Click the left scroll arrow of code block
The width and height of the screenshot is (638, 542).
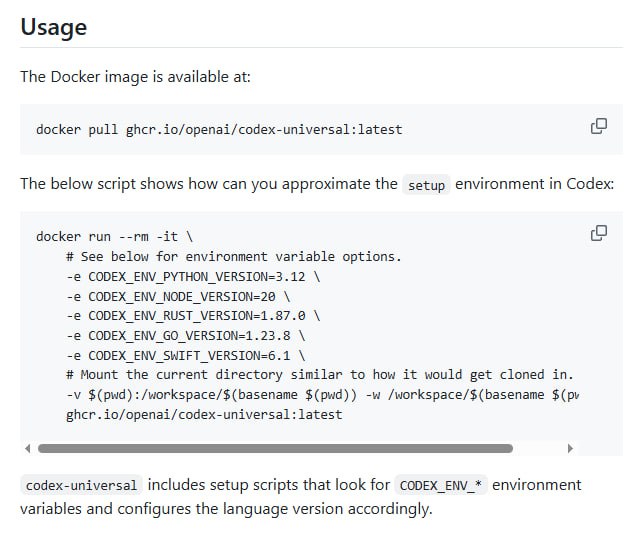click(28, 448)
